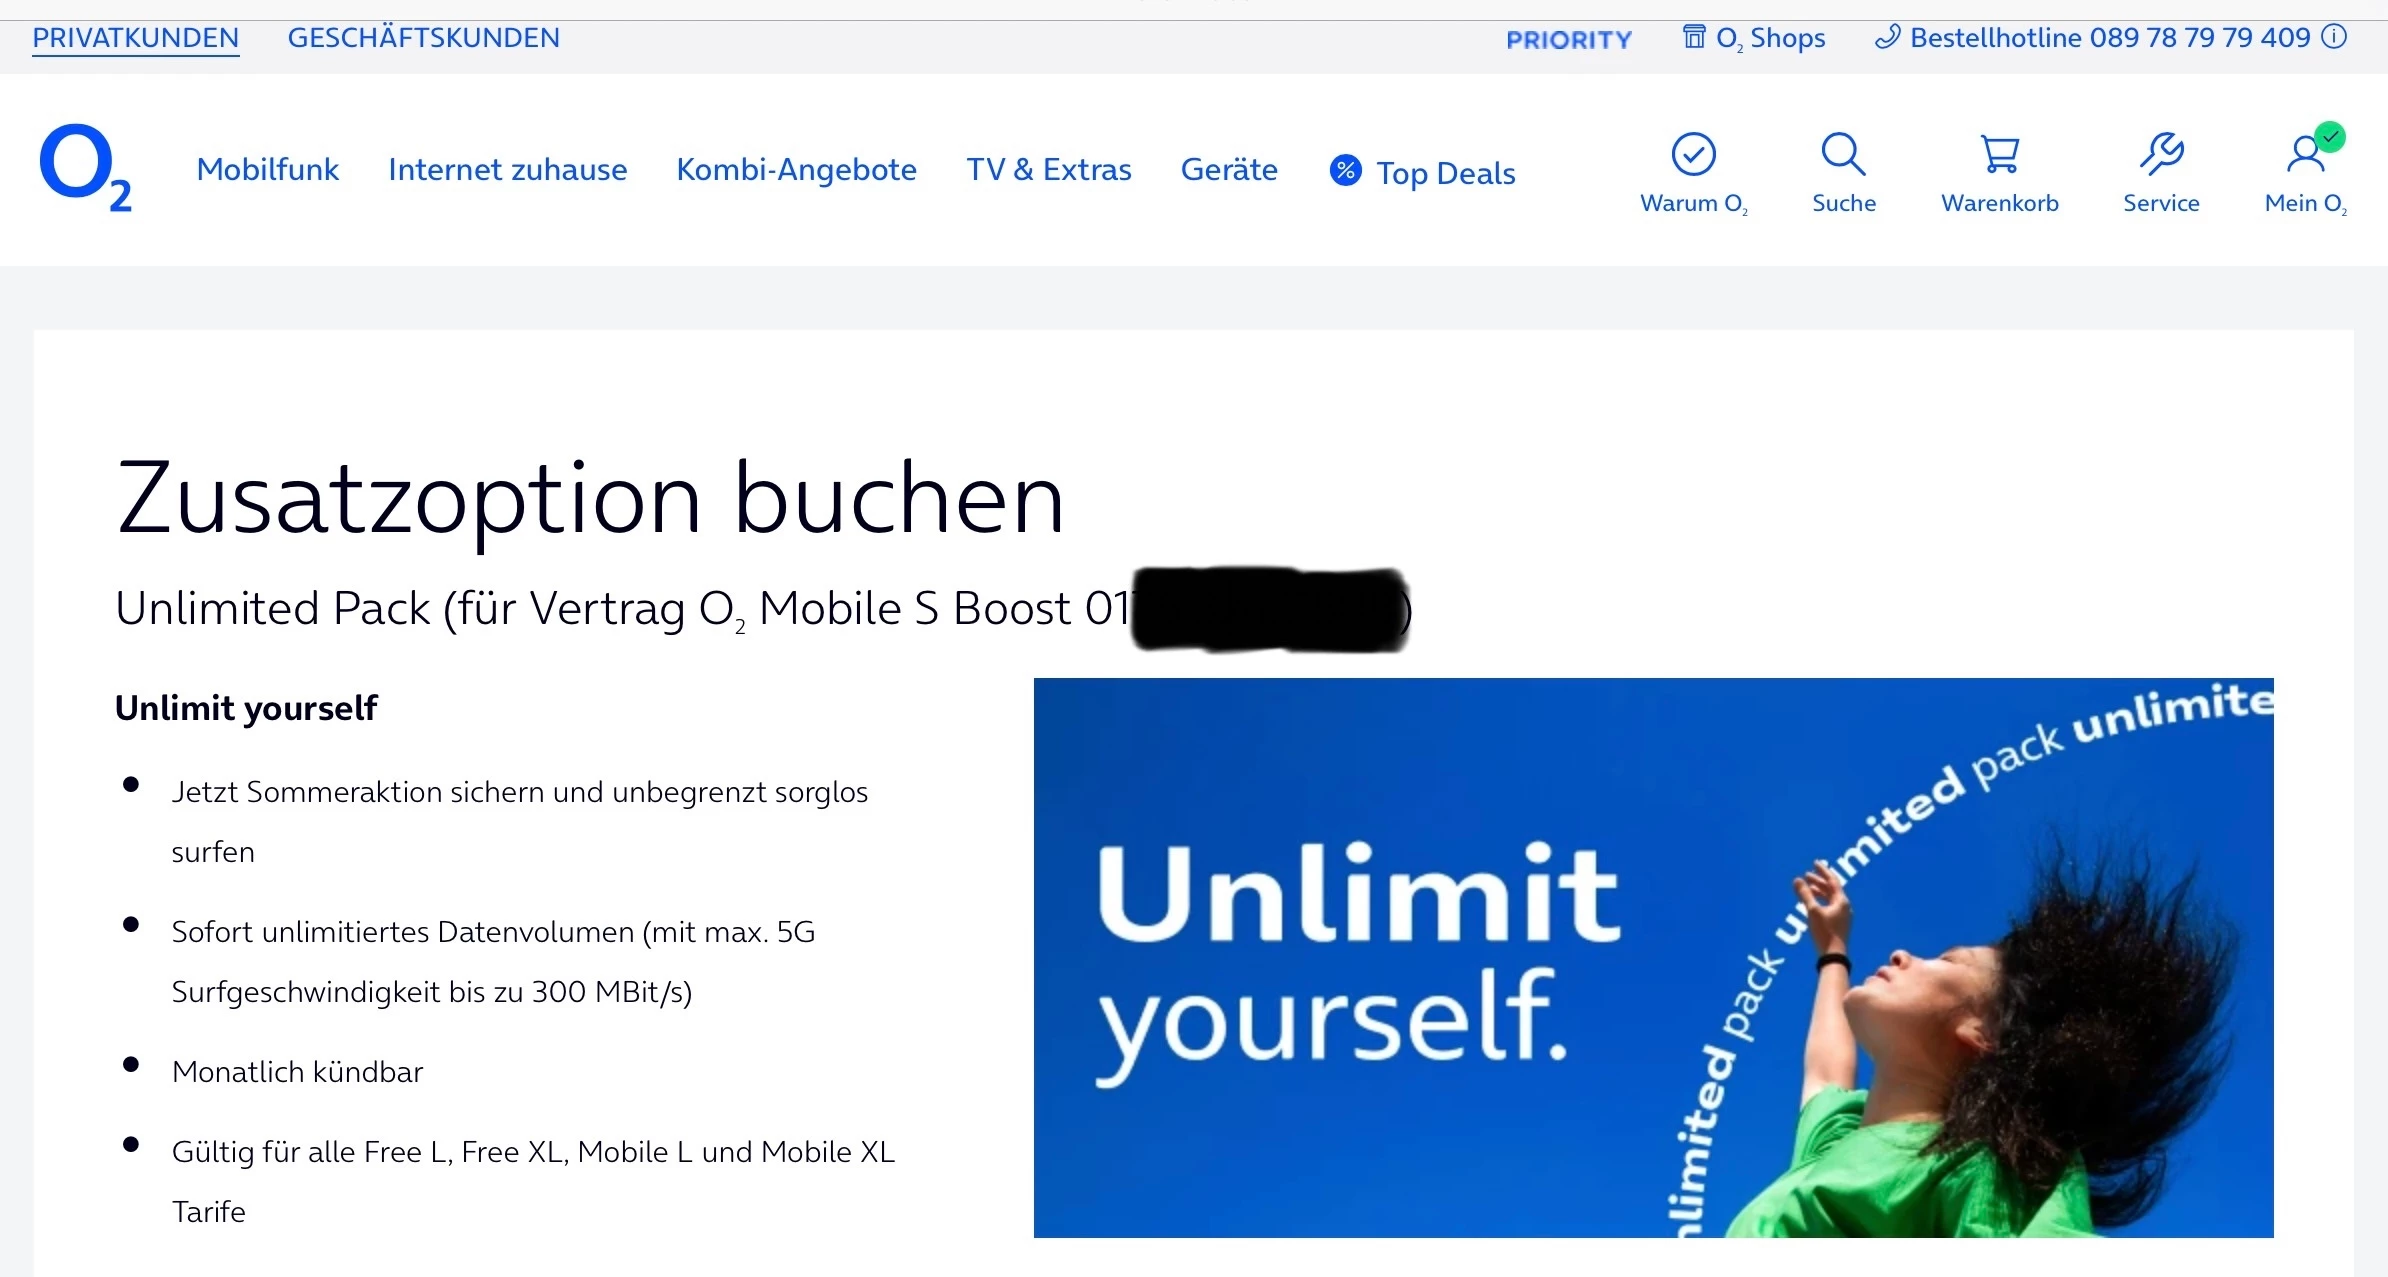Open the TV & Extras menu

click(x=1048, y=170)
